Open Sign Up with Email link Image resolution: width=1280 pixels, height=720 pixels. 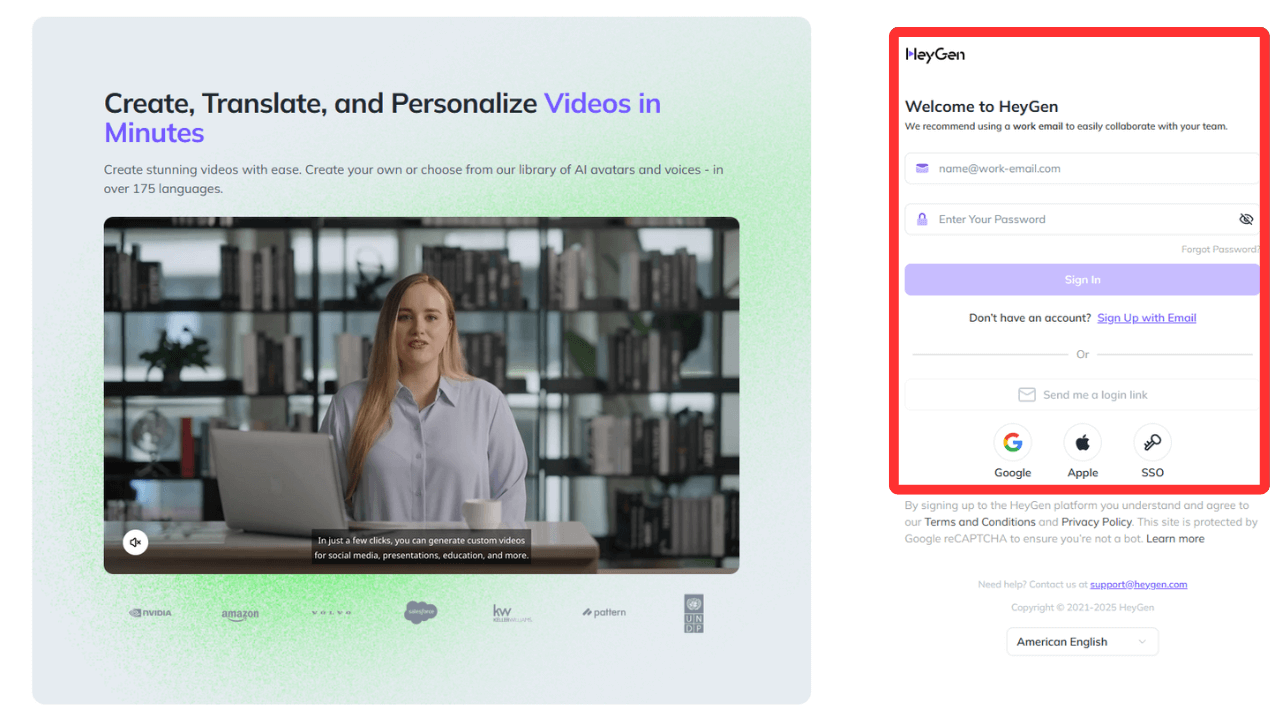tap(1146, 318)
